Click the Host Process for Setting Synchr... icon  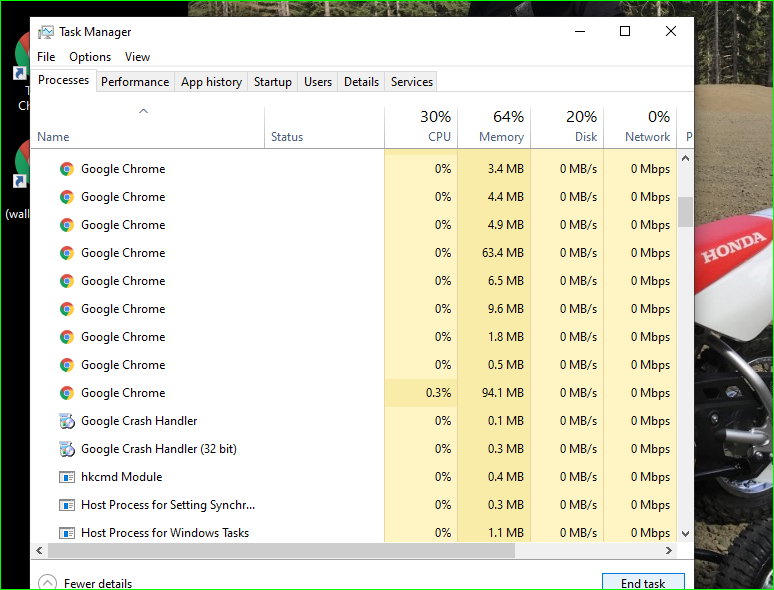pos(67,505)
